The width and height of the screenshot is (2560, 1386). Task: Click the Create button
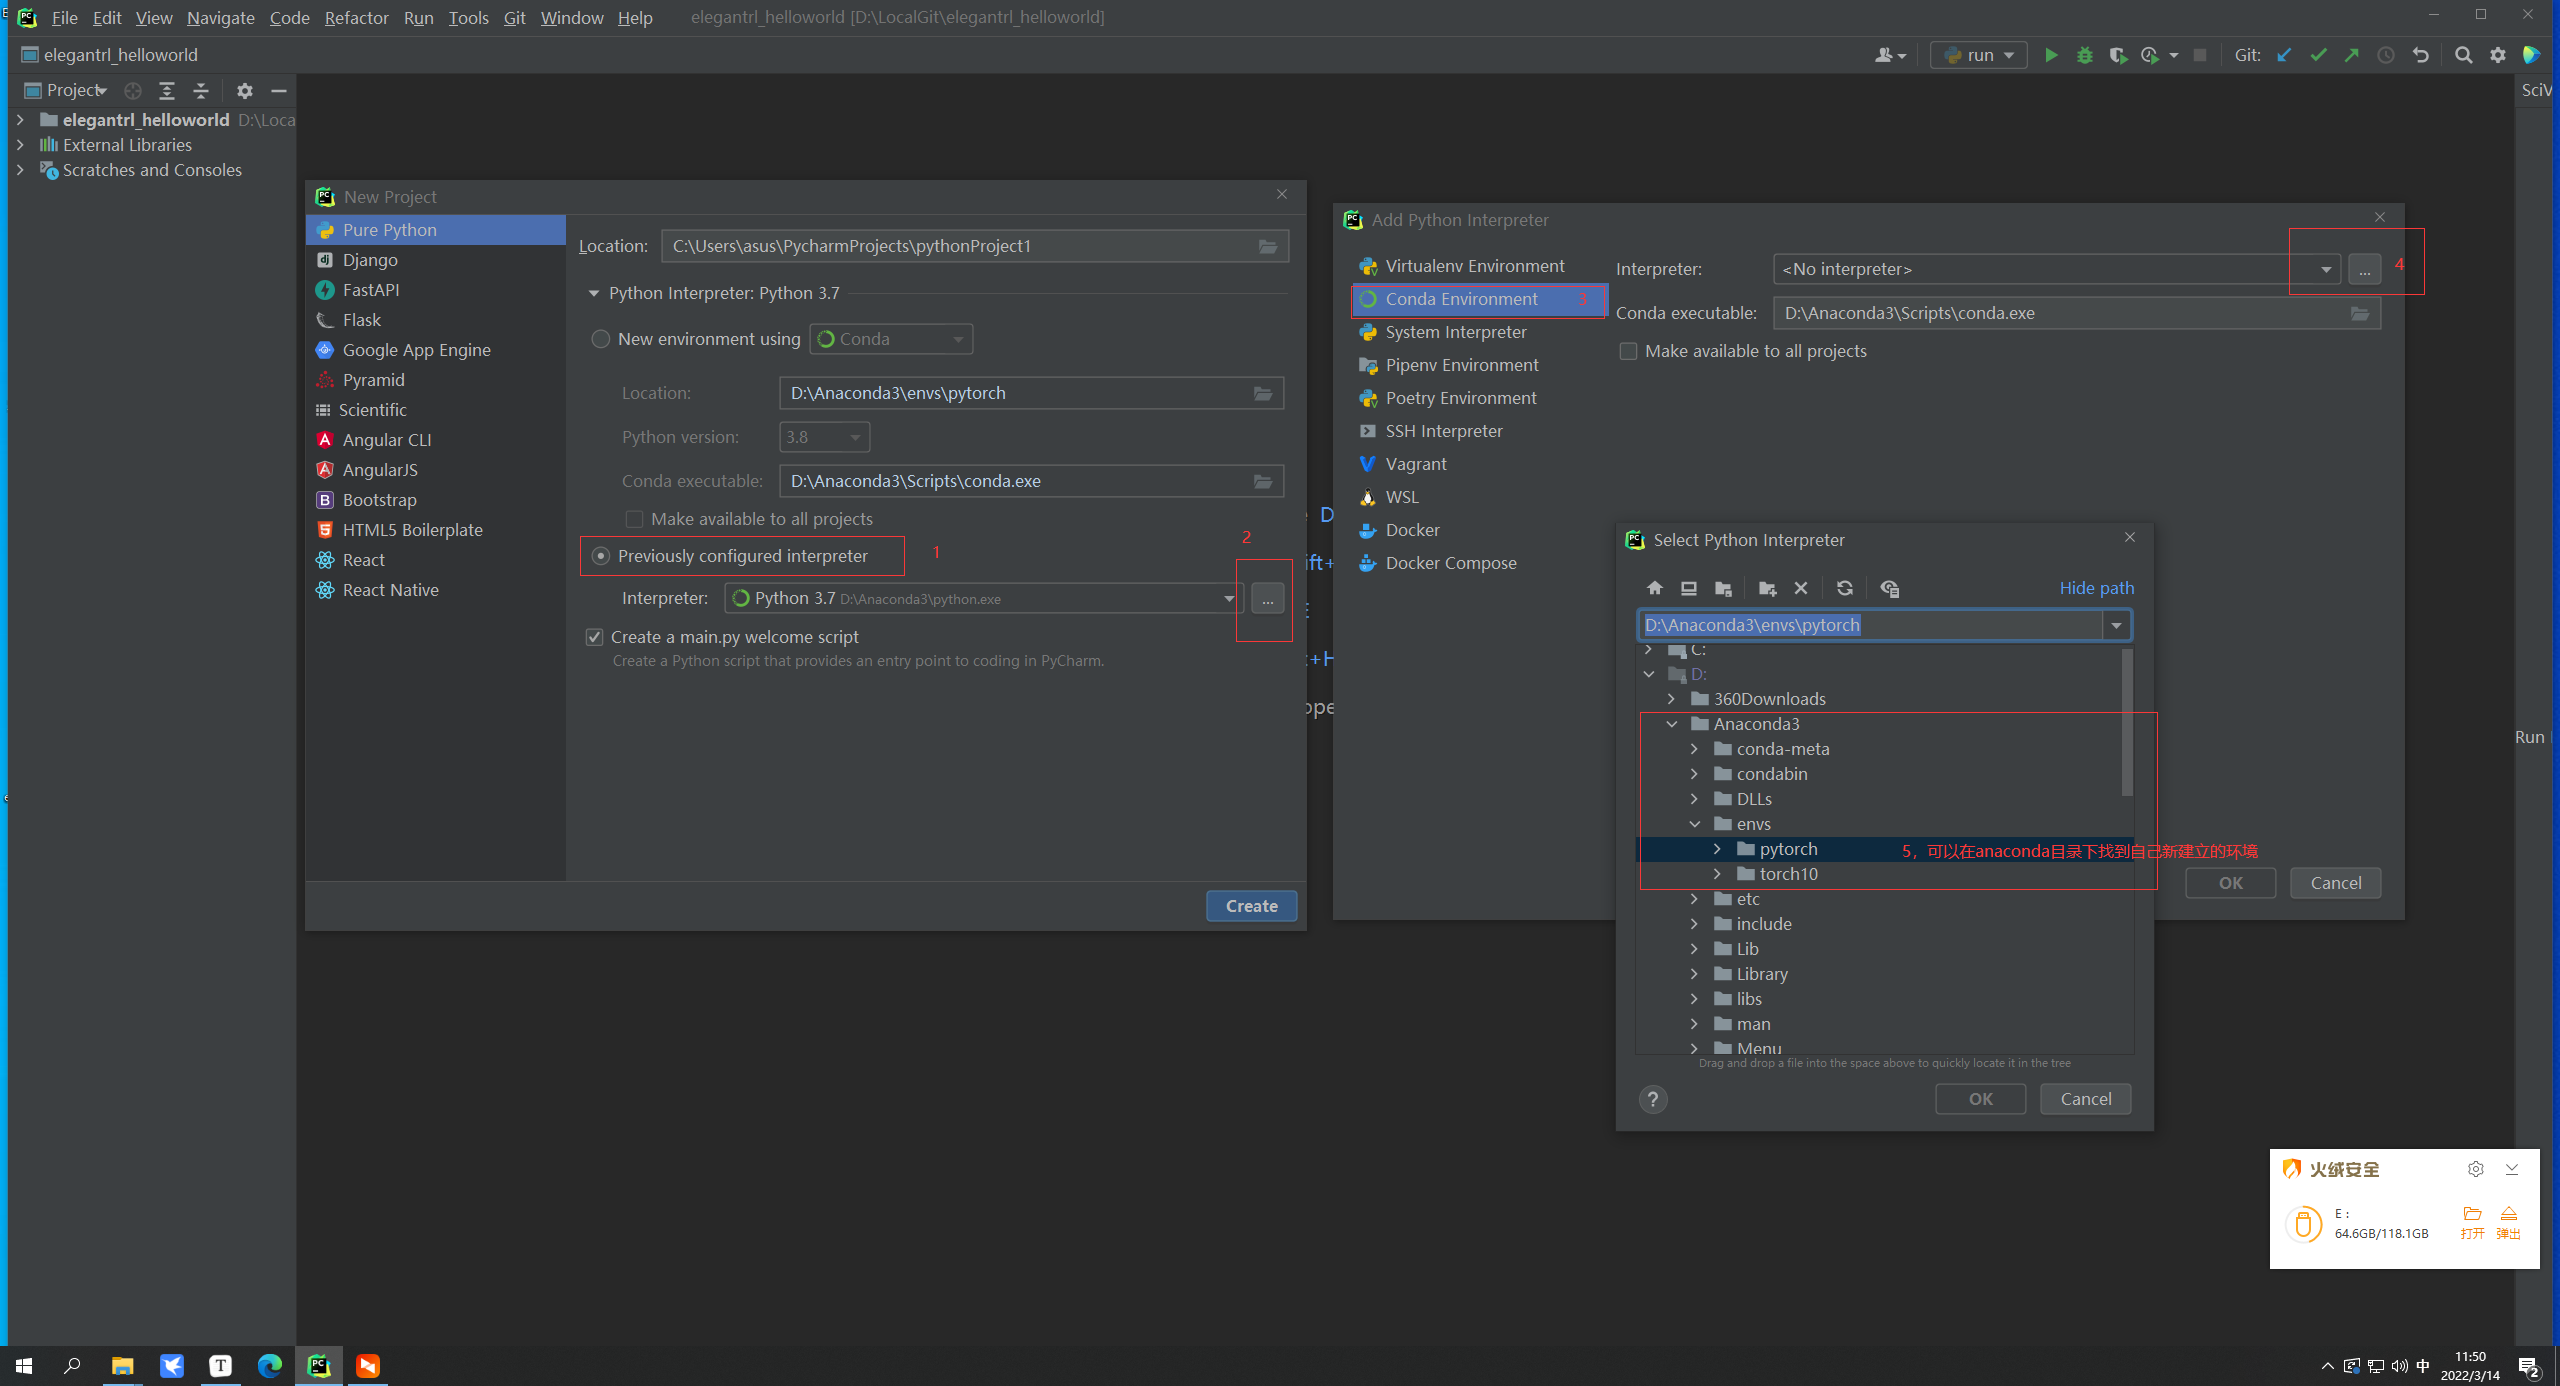point(1251,906)
